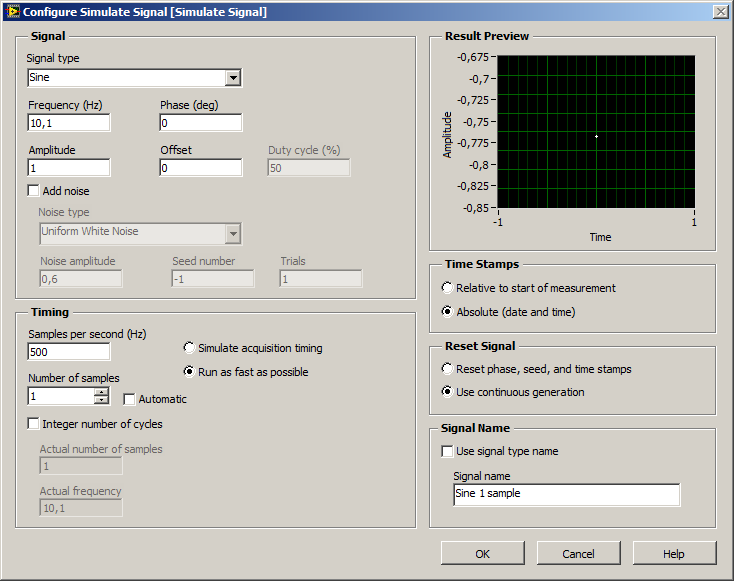Click the Number of samples field
Screen dimensions: 734x581
point(61,397)
